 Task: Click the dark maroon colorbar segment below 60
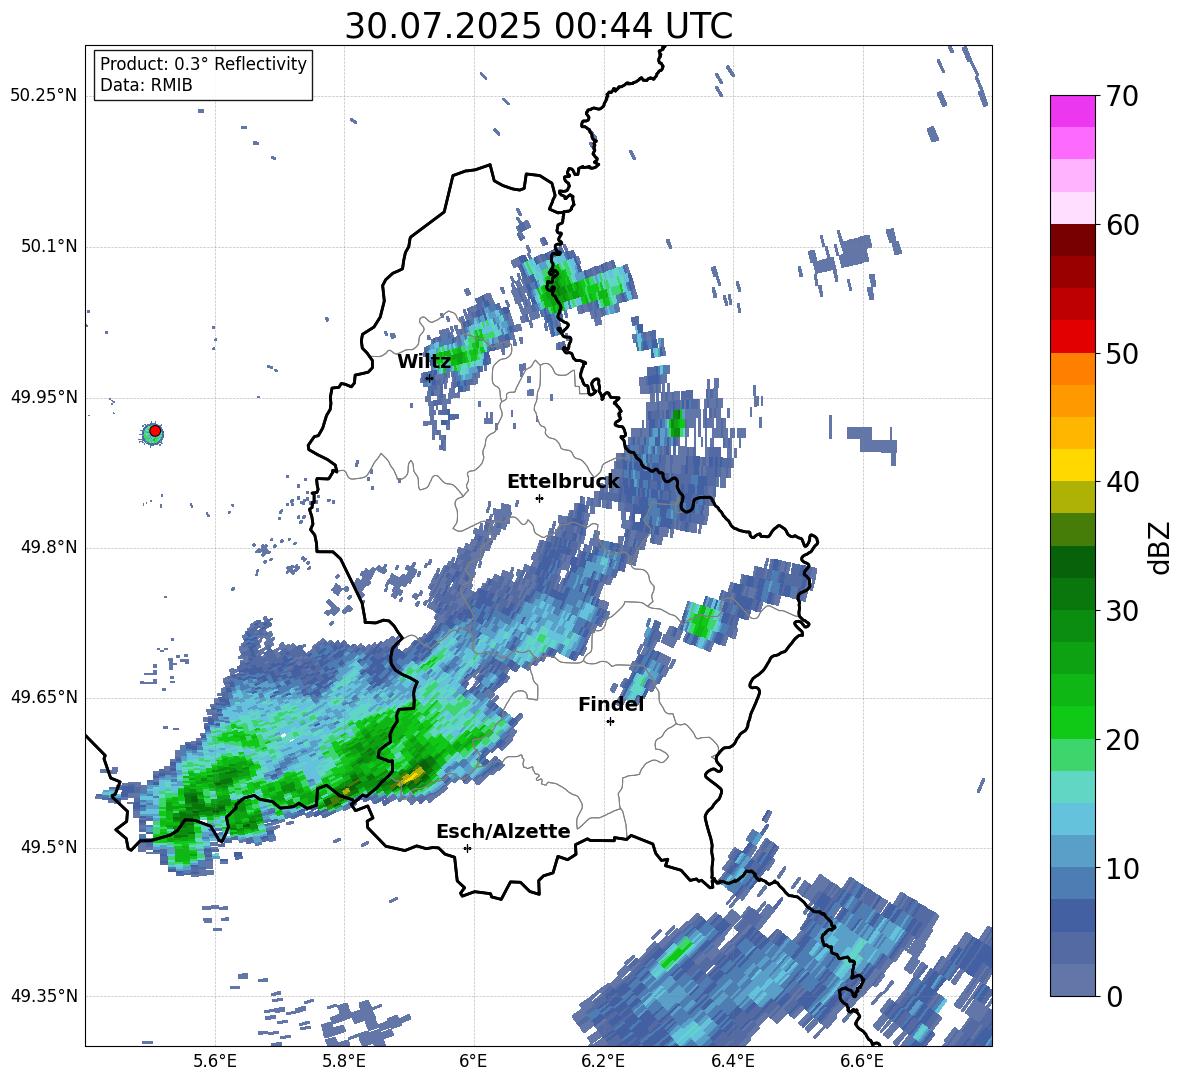click(1072, 240)
